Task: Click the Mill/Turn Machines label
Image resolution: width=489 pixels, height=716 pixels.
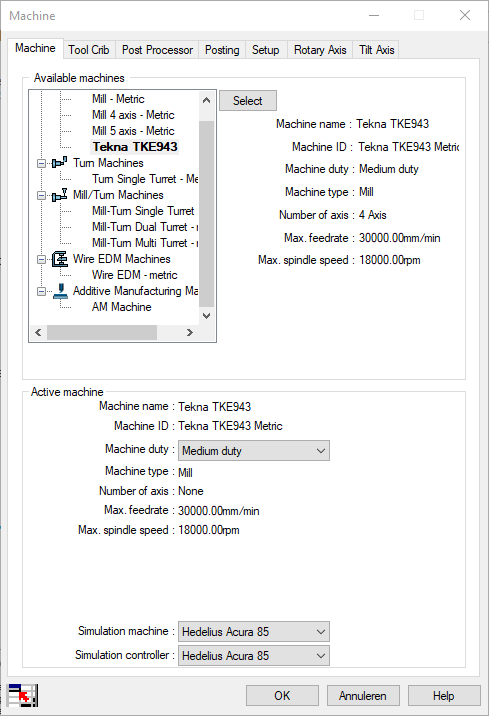Action: coord(118,195)
